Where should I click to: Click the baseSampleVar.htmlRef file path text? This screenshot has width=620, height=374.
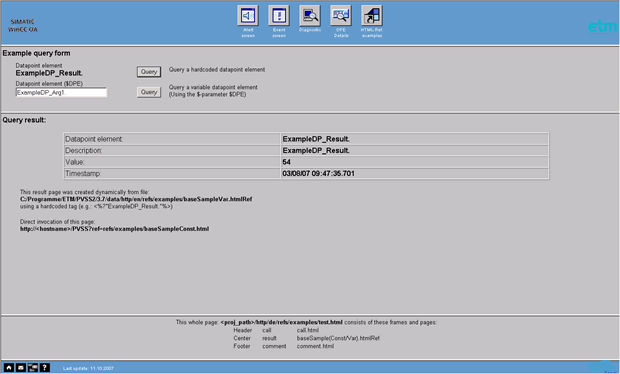pos(136,199)
